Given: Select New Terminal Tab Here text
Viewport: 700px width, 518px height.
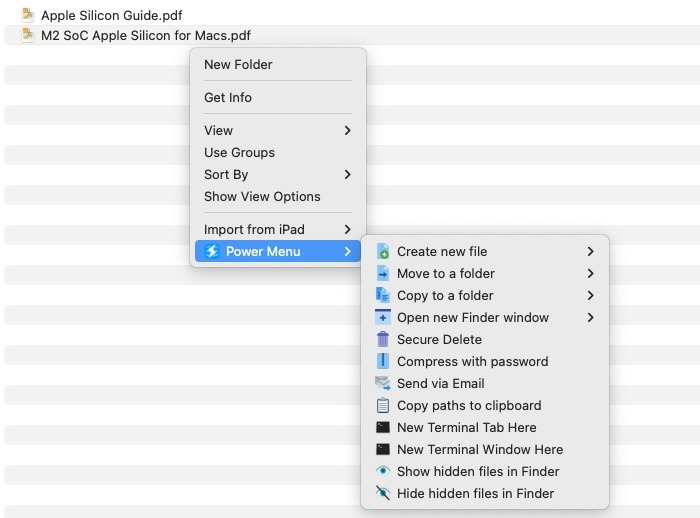Looking at the screenshot, I should pyautogui.click(x=467, y=427).
